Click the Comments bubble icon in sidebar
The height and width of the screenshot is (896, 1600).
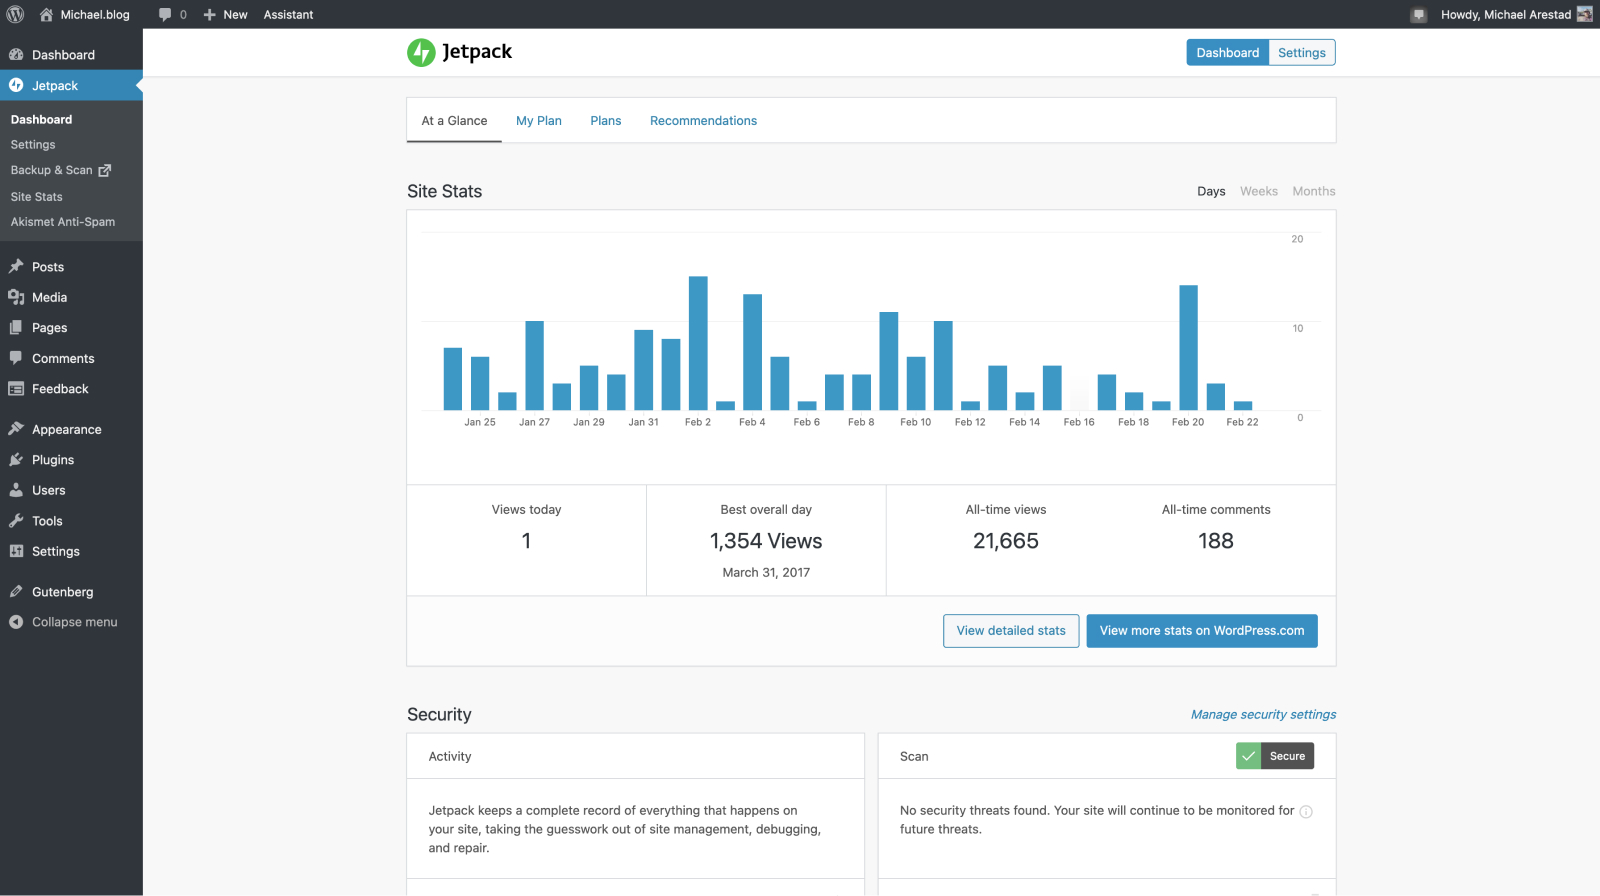click(16, 358)
